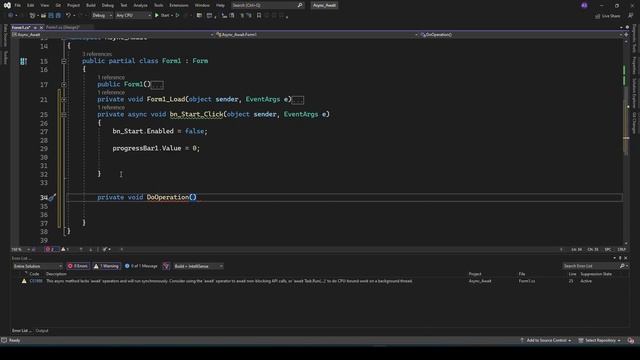Click the open file toolbar icon
The width and height of the screenshot is (640, 360).
(x=43, y=16)
